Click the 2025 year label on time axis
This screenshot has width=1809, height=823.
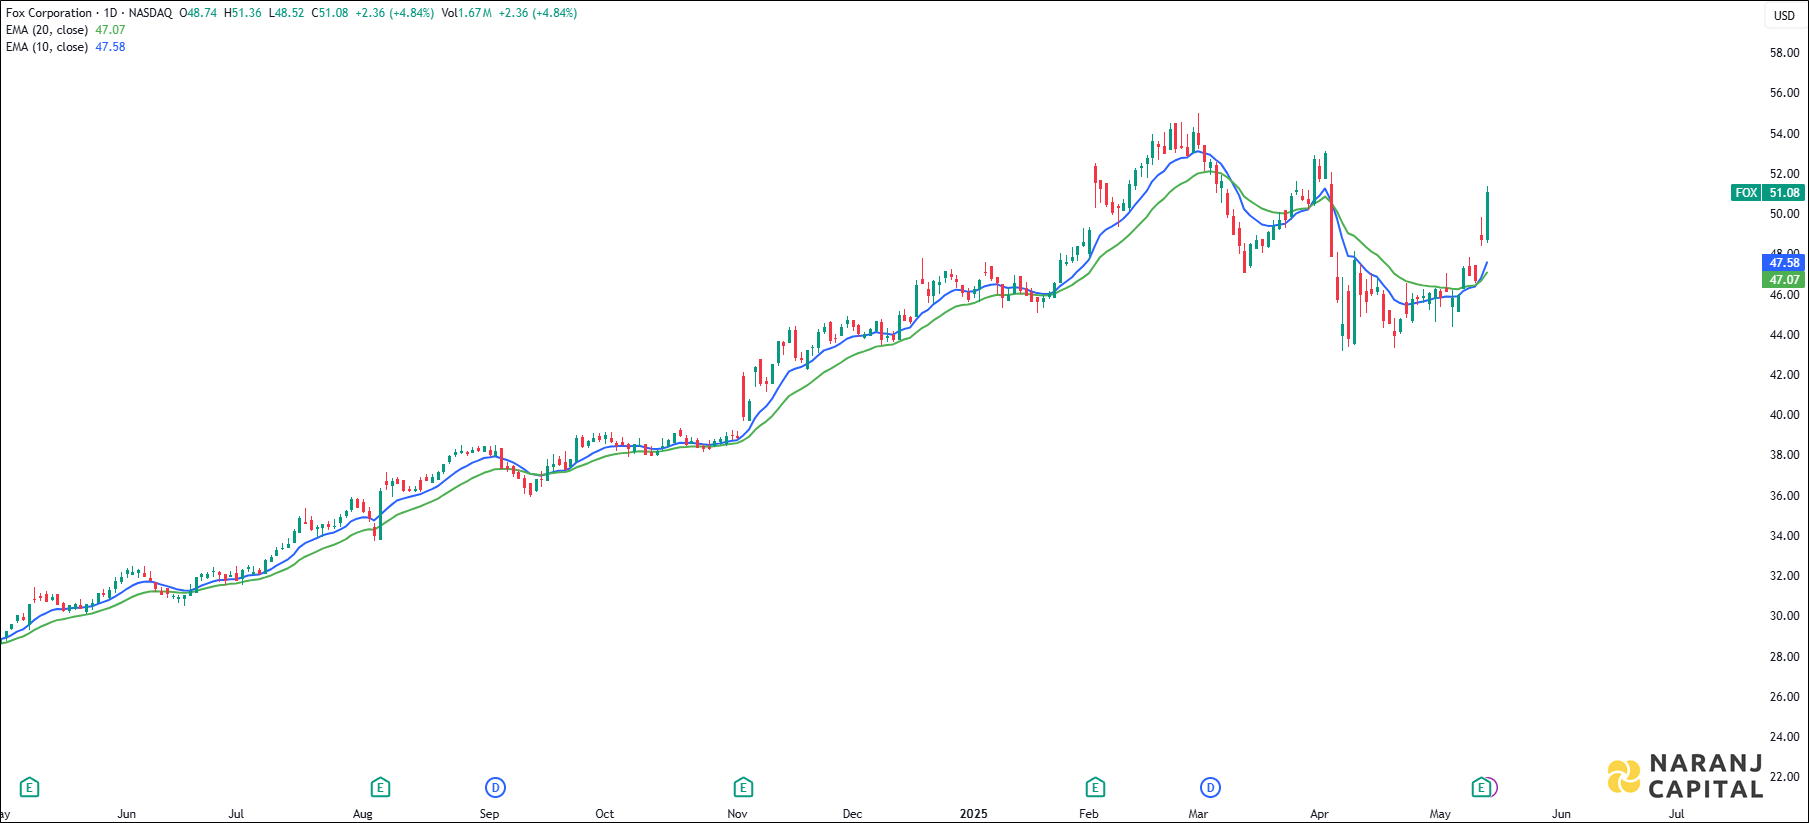(973, 814)
